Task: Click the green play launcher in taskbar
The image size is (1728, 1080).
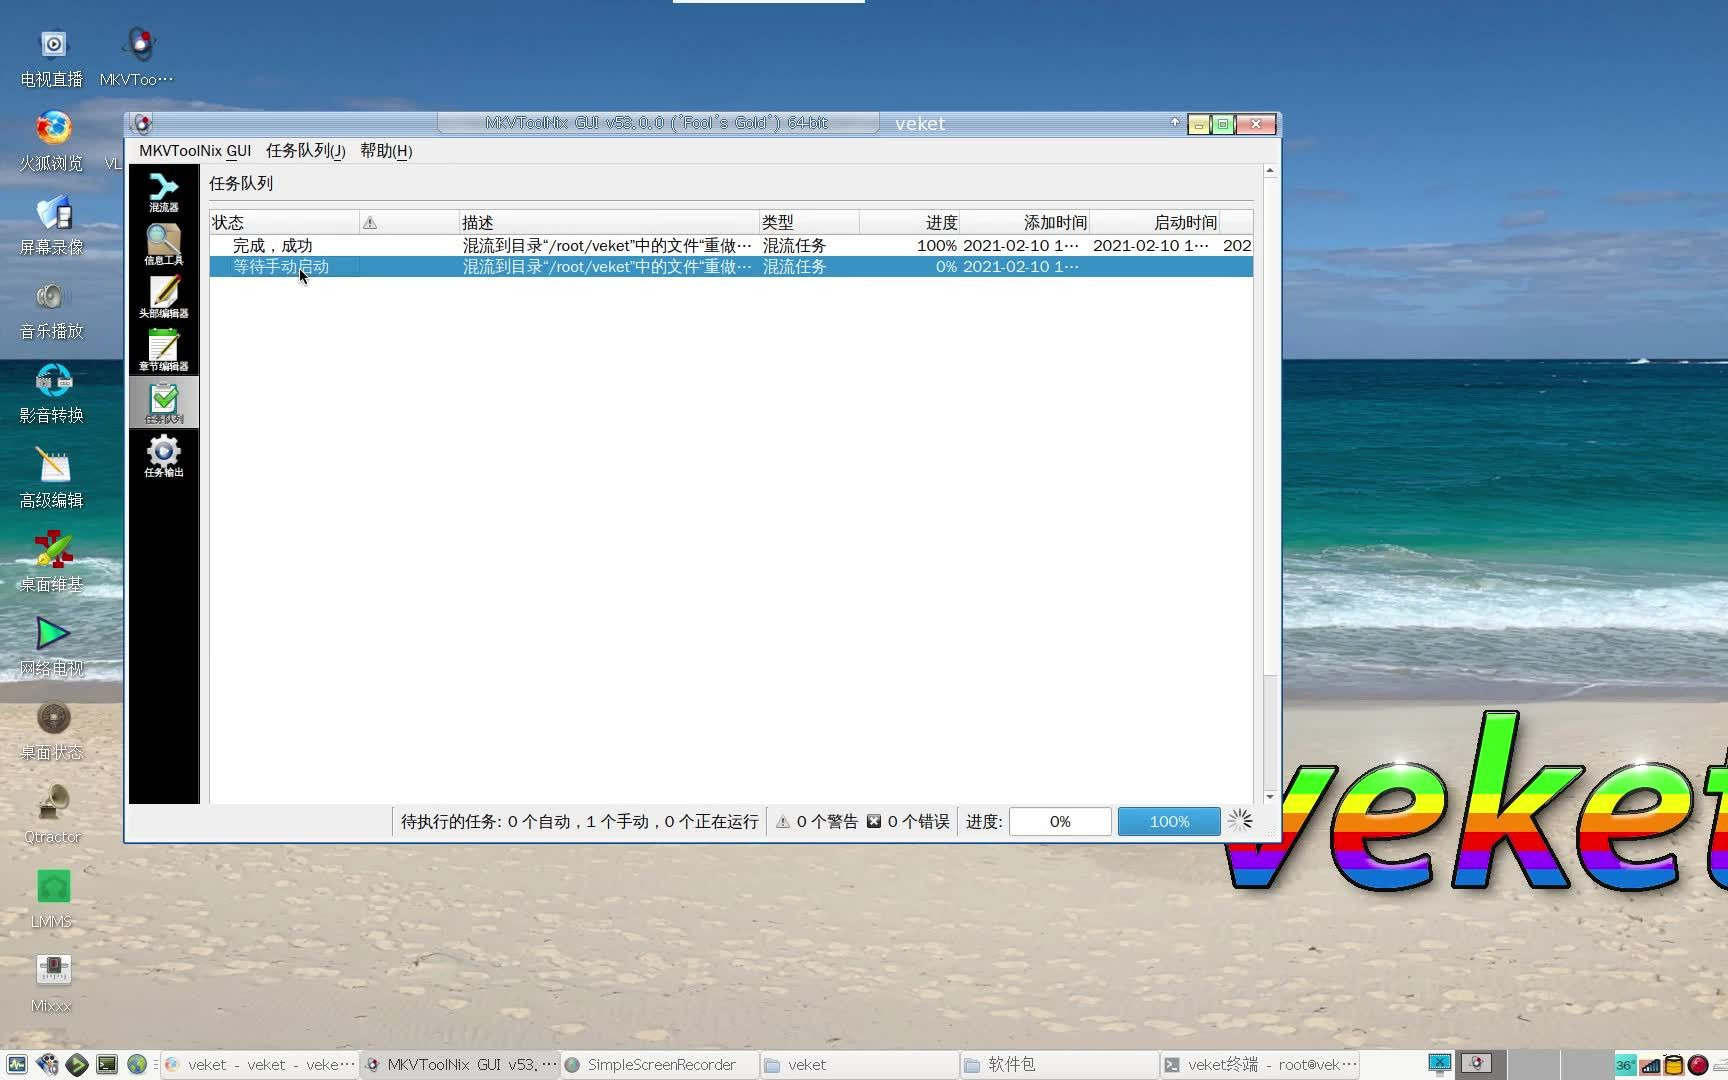Action: coord(77,1065)
